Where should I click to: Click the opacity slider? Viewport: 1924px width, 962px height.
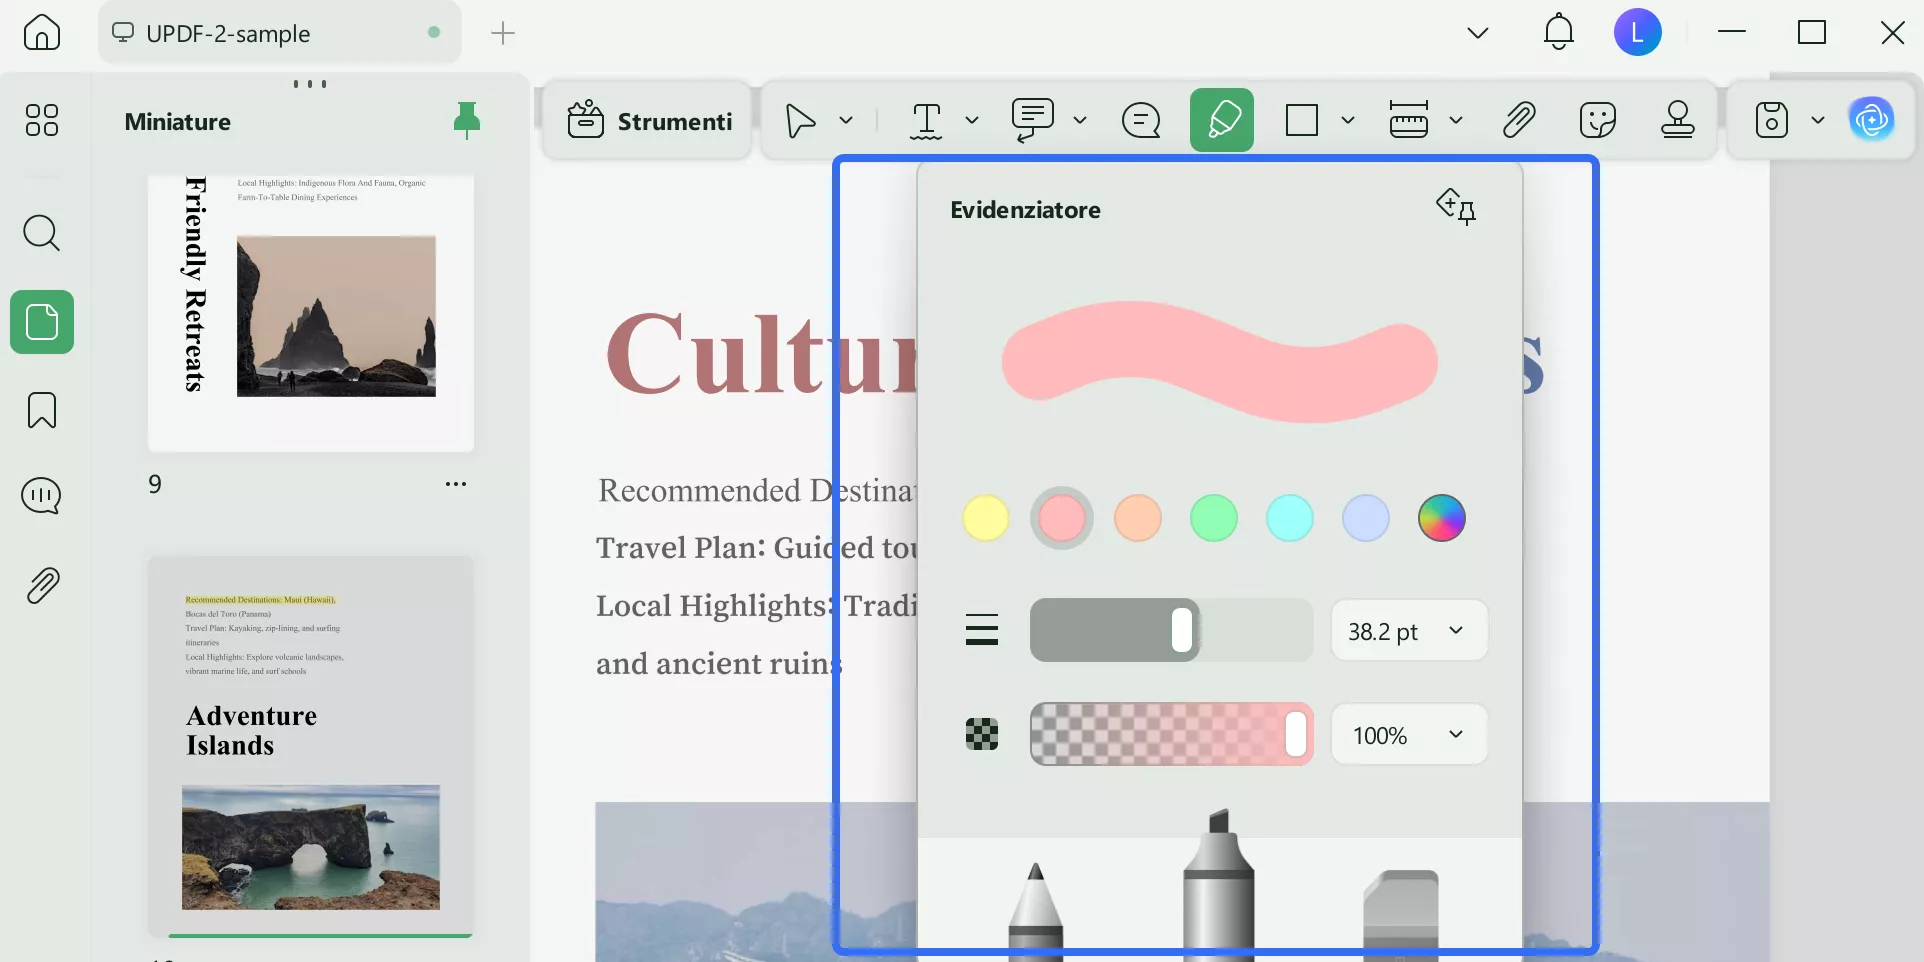click(1172, 734)
